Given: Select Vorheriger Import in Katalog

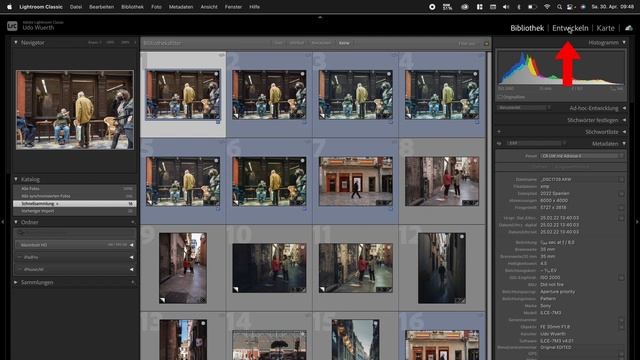Looking at the screenshot, I should pos(75,211).
